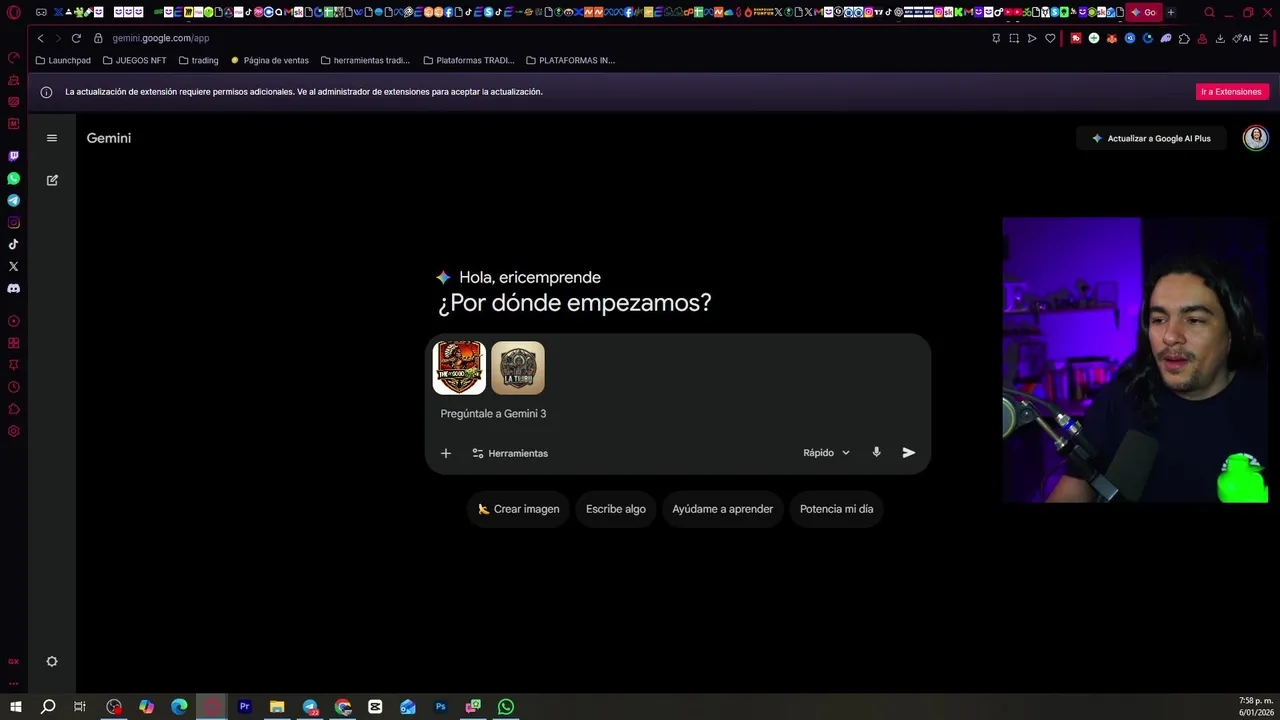1280x720 pixels.
Task: Open the tab search magnifier icon
Action: (x=1209, y=12)
